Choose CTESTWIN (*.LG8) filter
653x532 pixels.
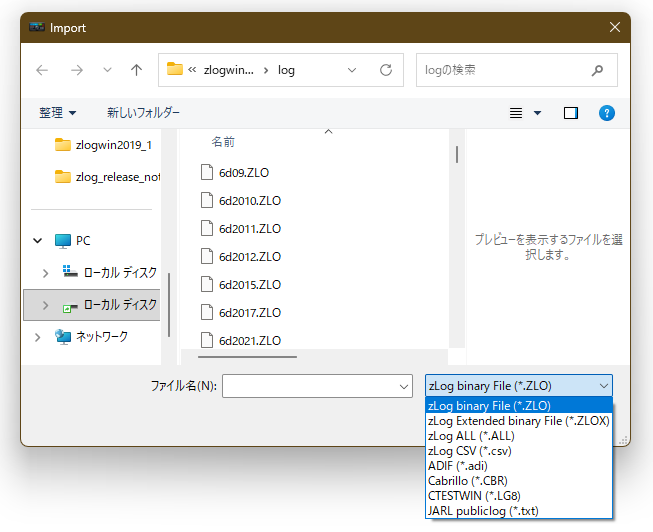pyautogui.click(x=518, y=496)
